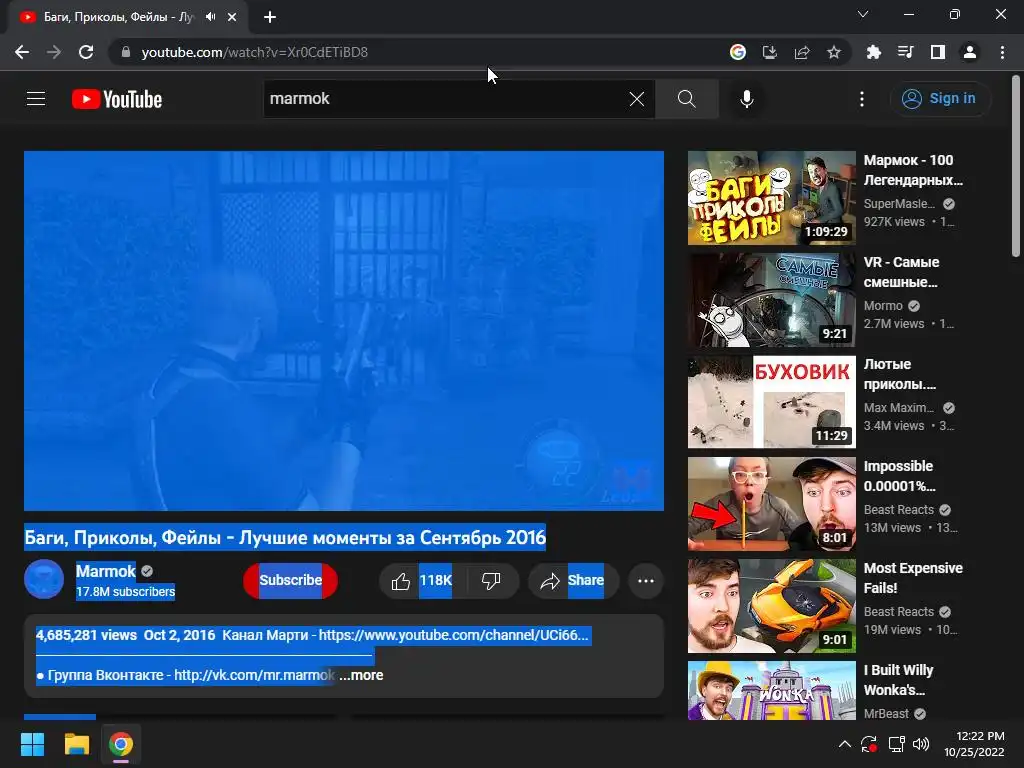This screenshot has width=1024, height=768.
Task: Open File Explorer from taskbar
Action: pyautogui.click(x=76, y=744)
